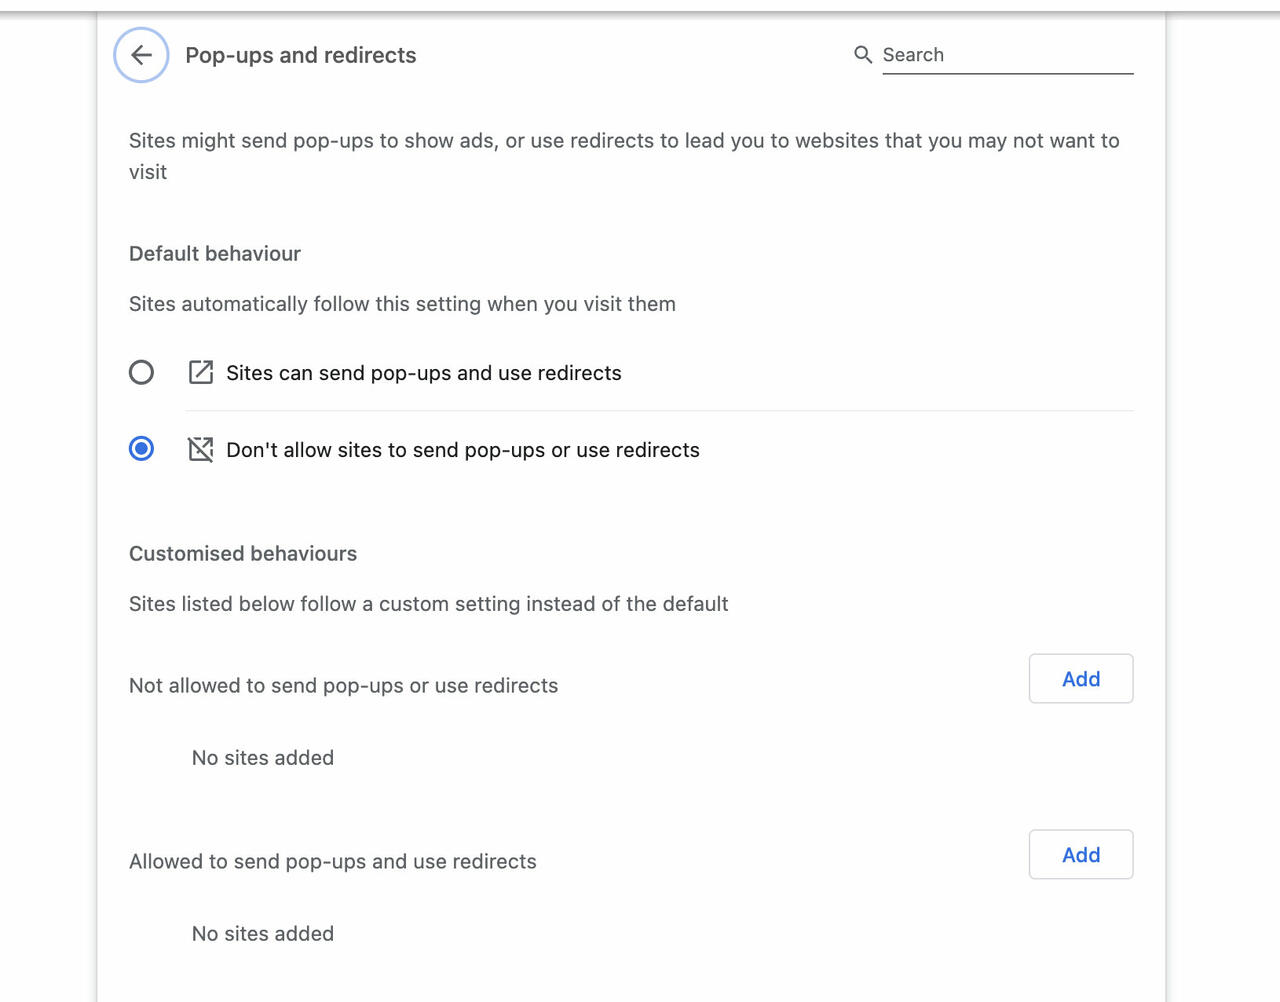The image size is (1280, 1002).
Task: Click 'No sites added' under Not allowed
Action: pyautogui.click(x=263, y=758)
